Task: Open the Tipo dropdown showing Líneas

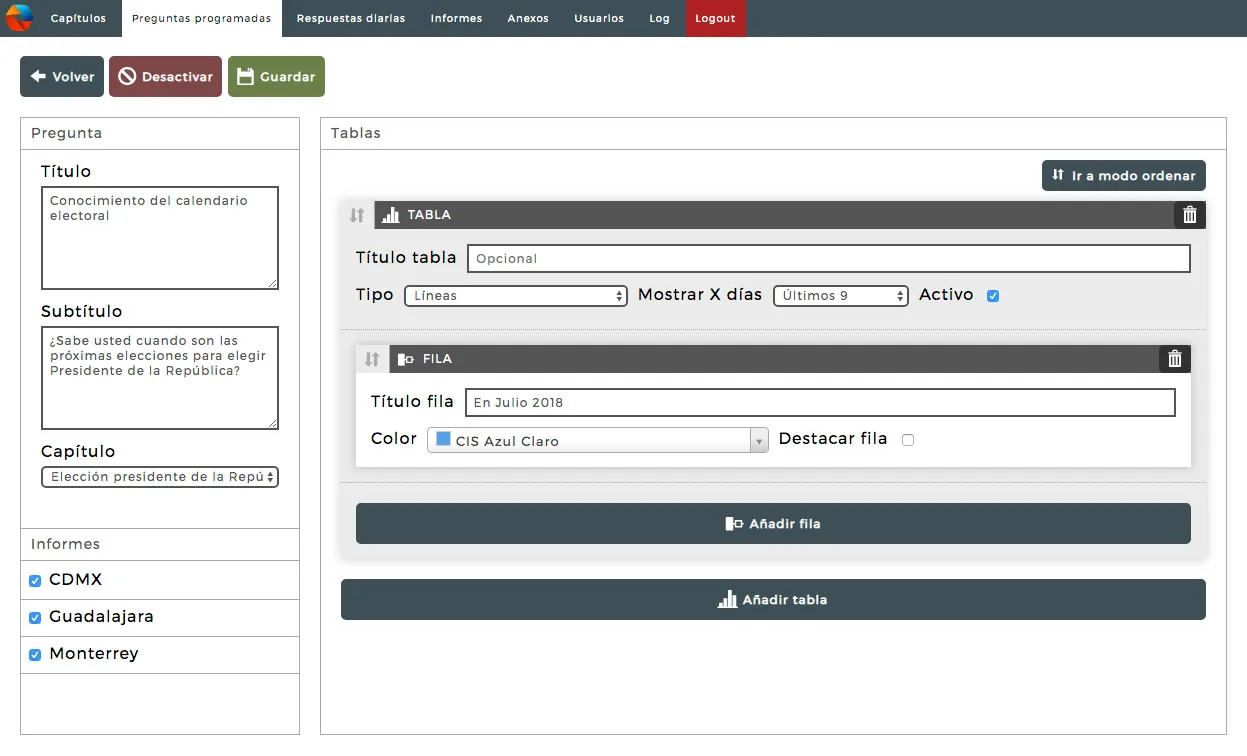Action: 515,295
